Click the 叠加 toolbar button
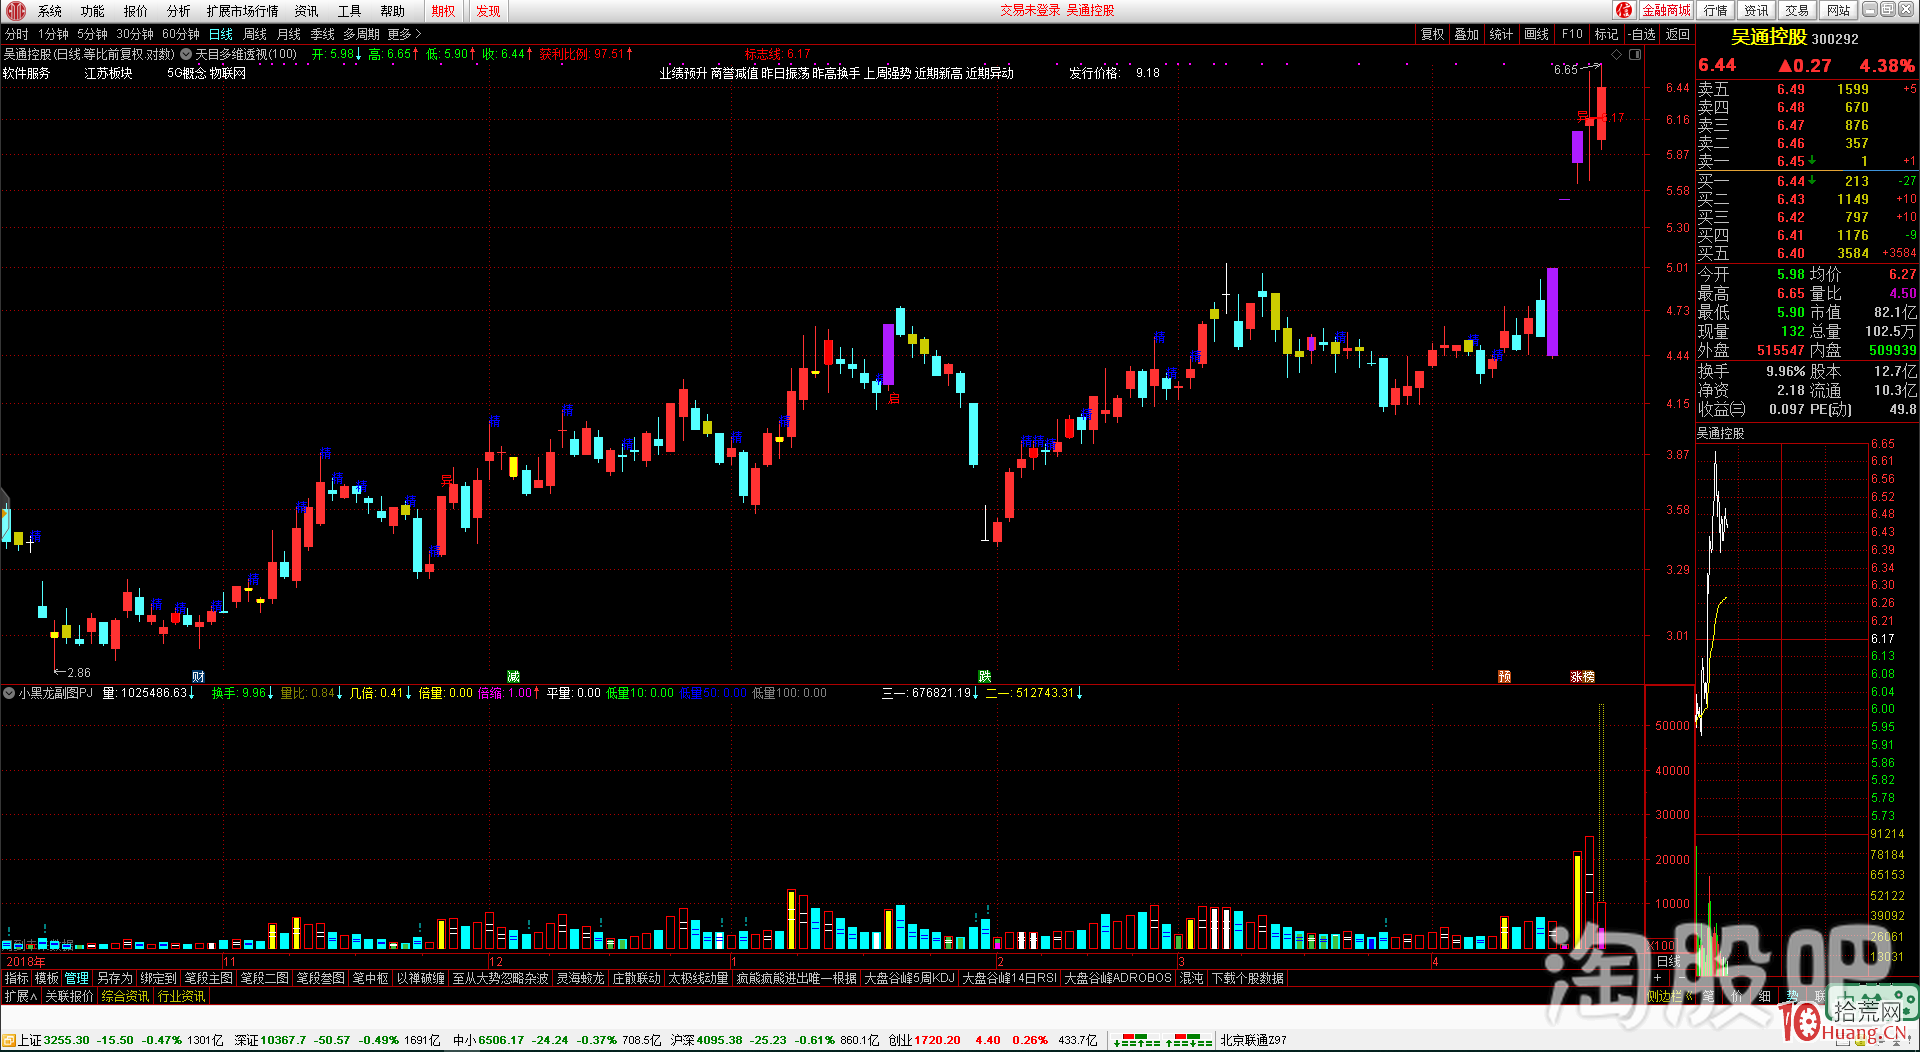This screenshot has height=1052, width=1920. (x=1467, y=34)
